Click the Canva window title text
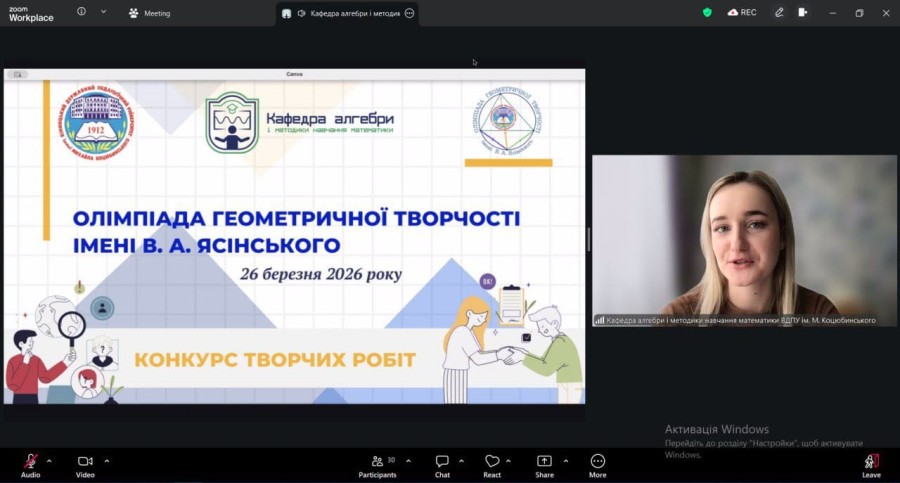Screen dimensions: 900x483 pos(294,74)
